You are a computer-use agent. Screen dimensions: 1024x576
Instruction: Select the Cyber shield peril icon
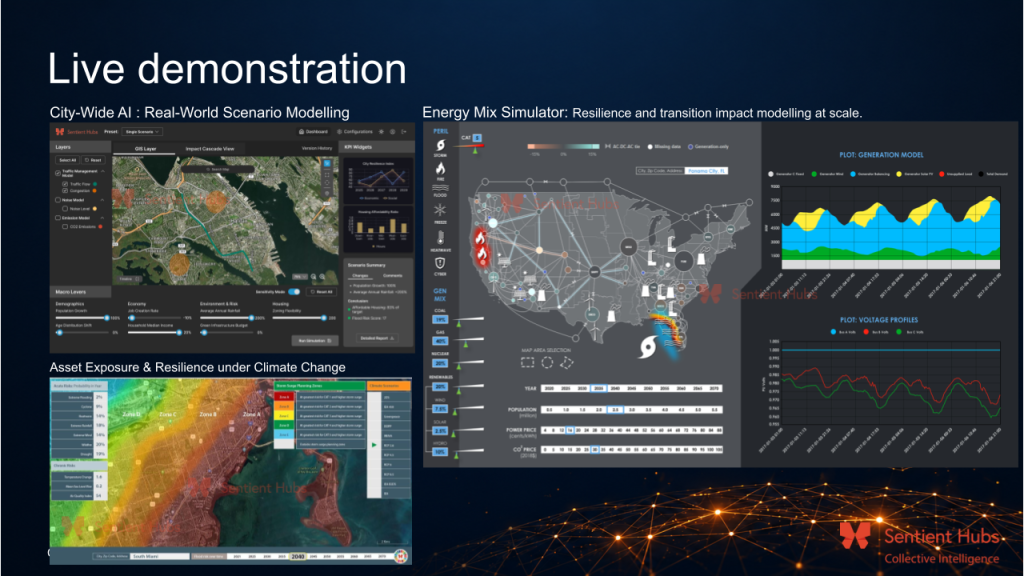tap(440, 263)
